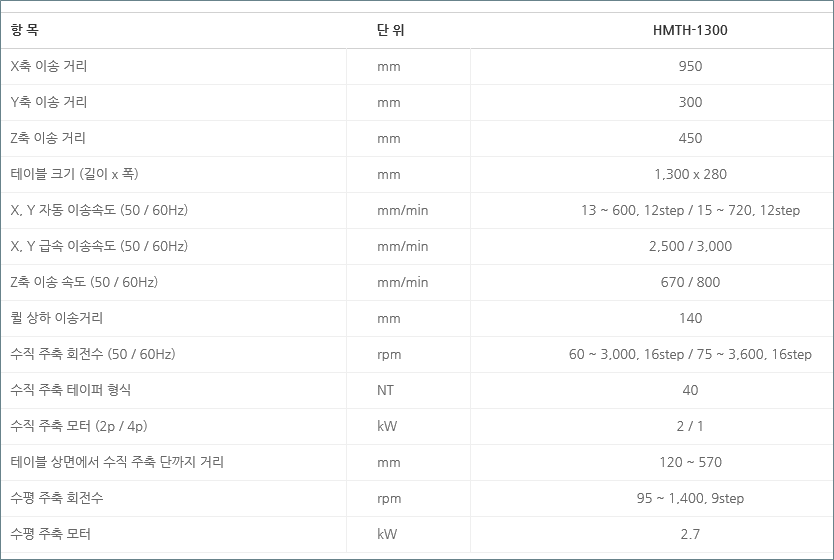This screenshot has height=560, width=834.
Task: Select the X축 이송 거리 row label
Action: [49, 66]
